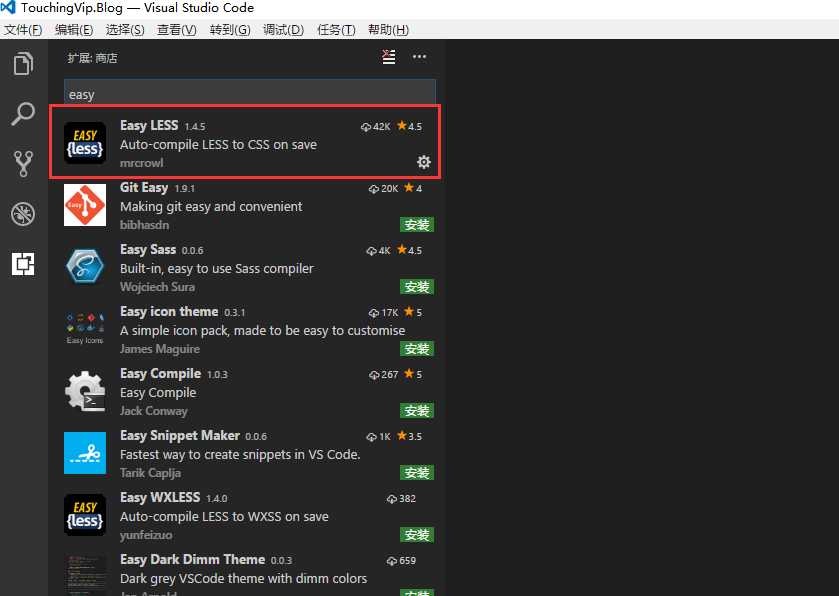The width and height of the screenshot is (839, 596).
Task: Open the Source Control view icon
Action: [23, 164]
